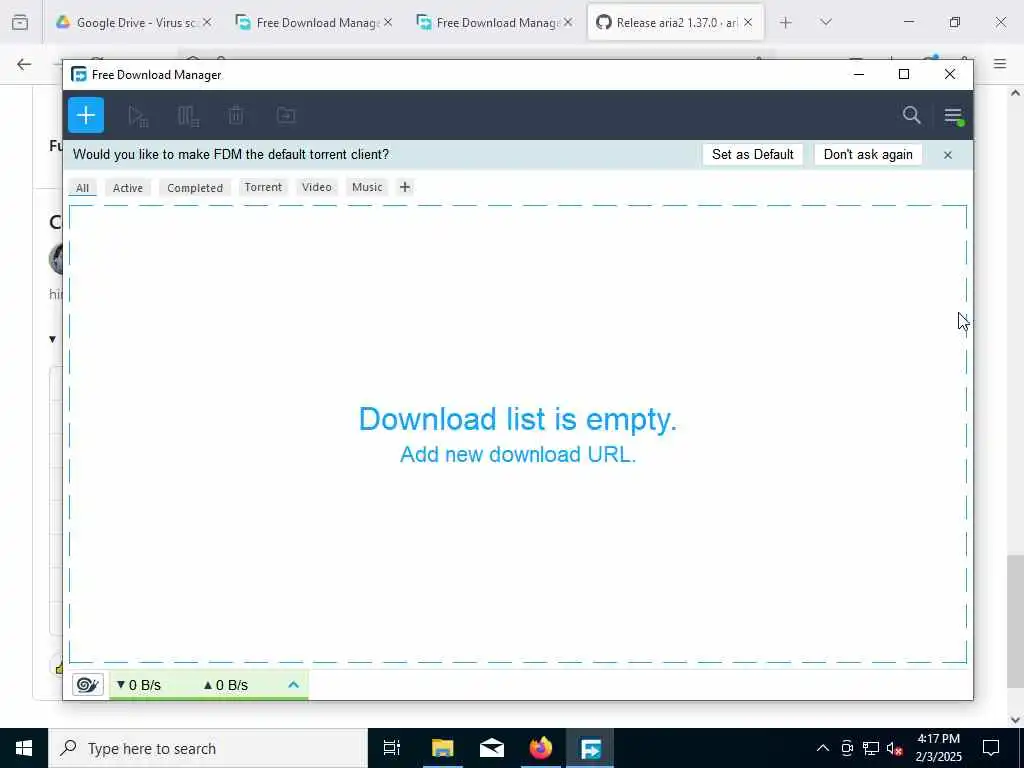Minimize the Free Download Manager window
1024x768 pixels.
(x=859, y=74)
